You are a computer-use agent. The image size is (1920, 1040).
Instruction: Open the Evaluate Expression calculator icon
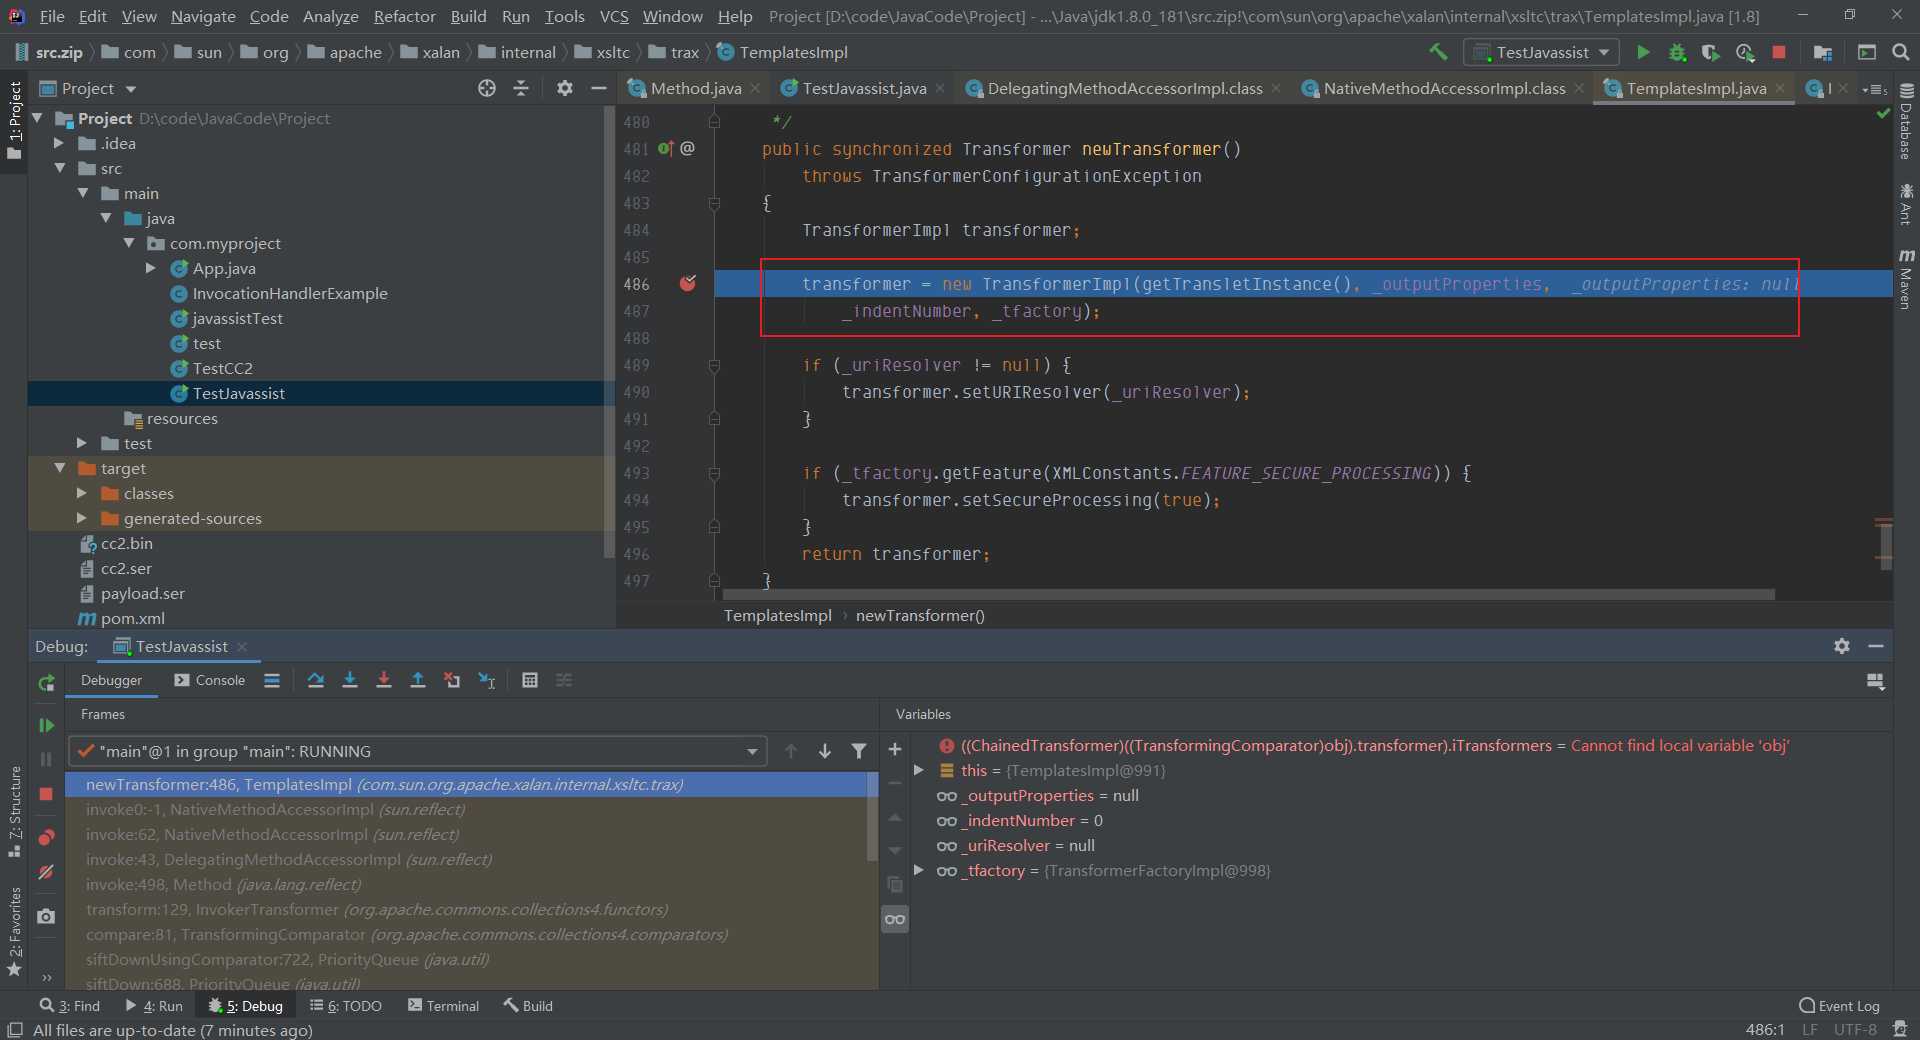(x=530, y=680)
